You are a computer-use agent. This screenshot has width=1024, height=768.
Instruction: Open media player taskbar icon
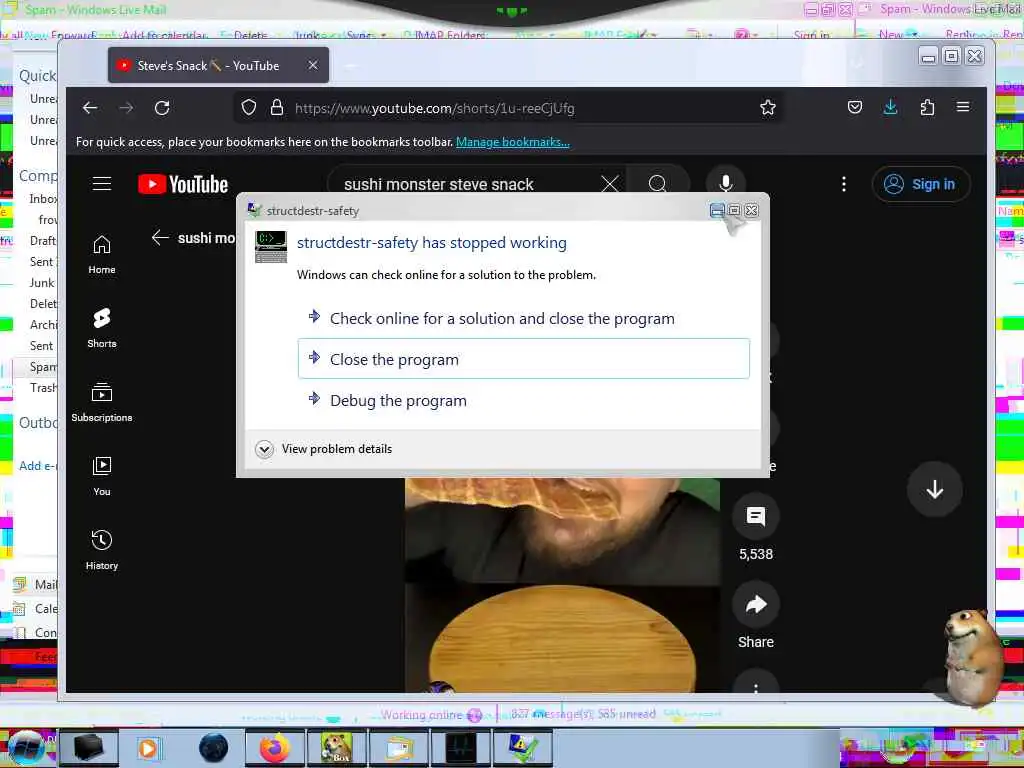pos(148,748)
